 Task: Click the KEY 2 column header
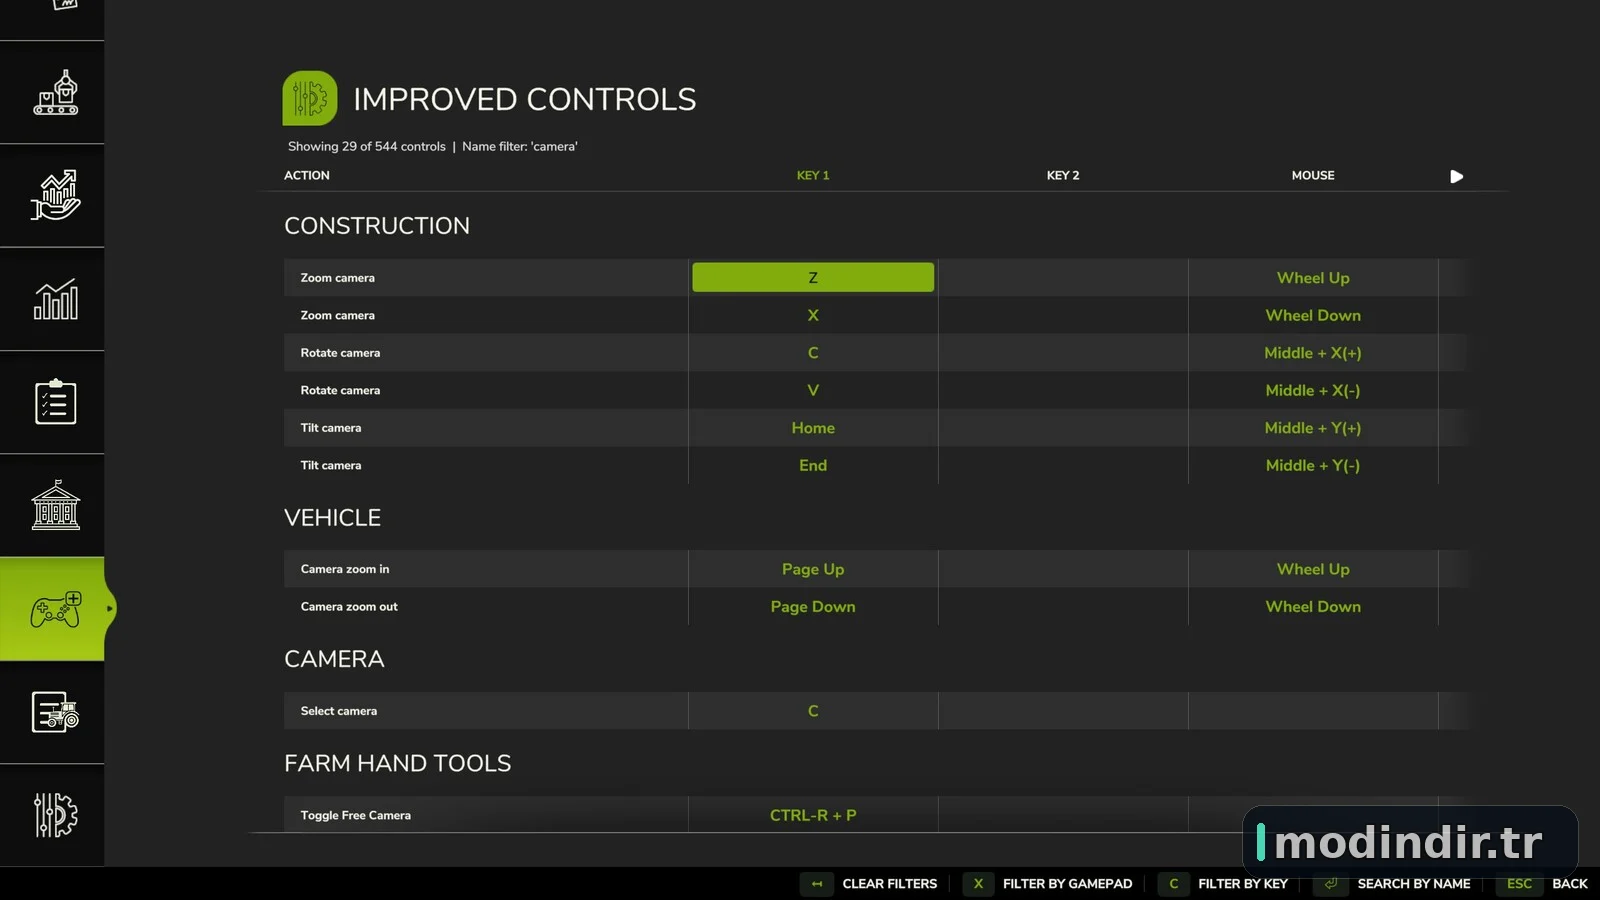pos(1063,175)
